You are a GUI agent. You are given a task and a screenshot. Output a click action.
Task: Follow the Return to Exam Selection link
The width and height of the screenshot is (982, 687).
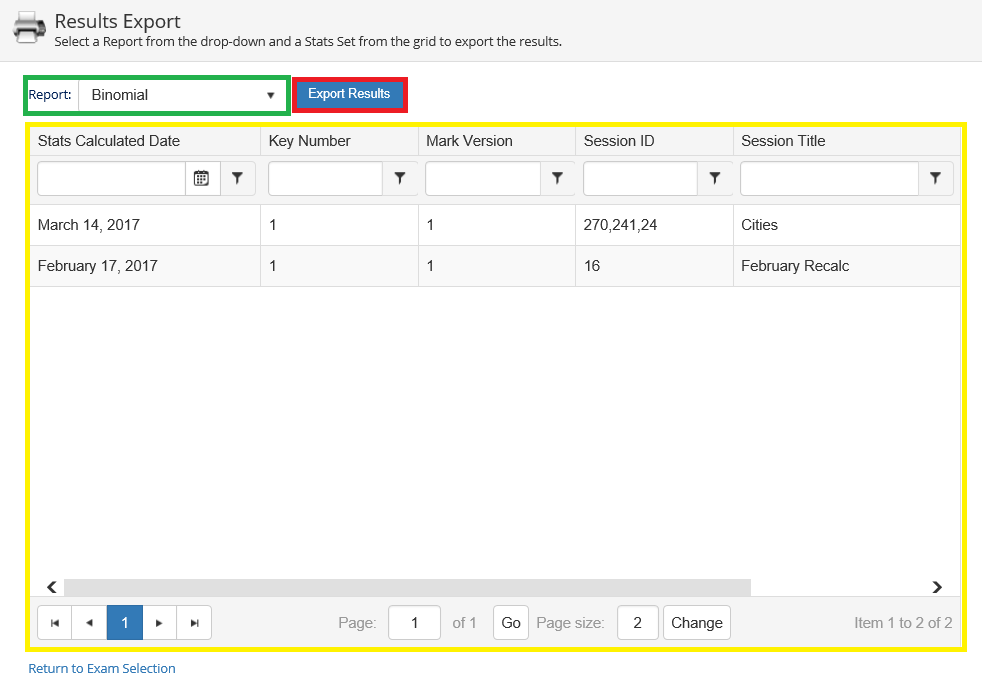click(x=102, y=668)
